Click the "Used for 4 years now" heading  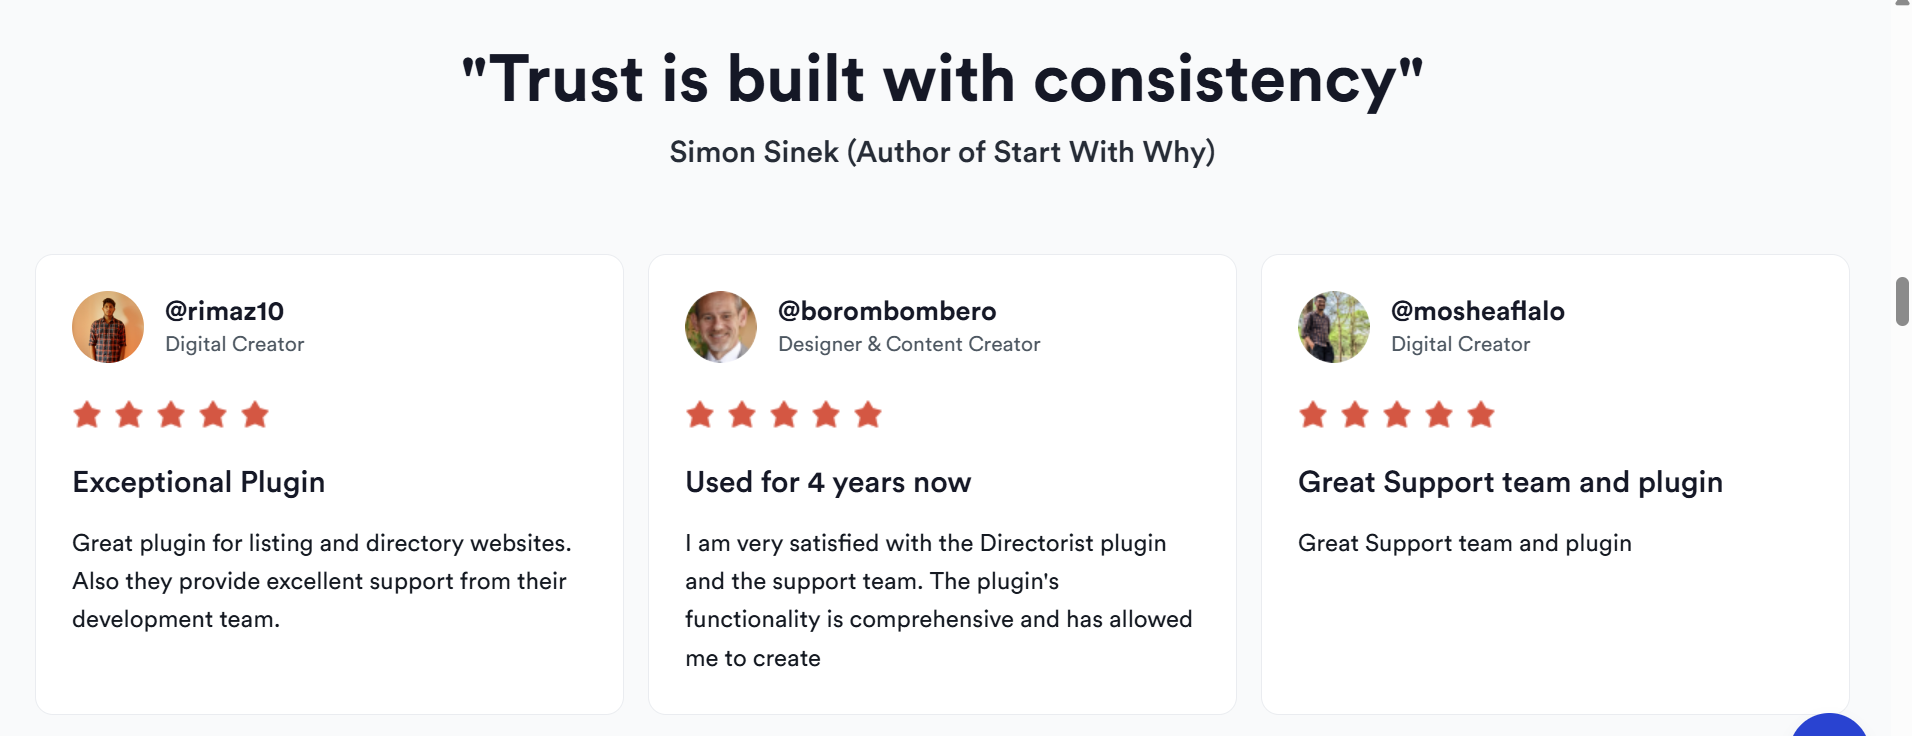(x=828, y=482)
